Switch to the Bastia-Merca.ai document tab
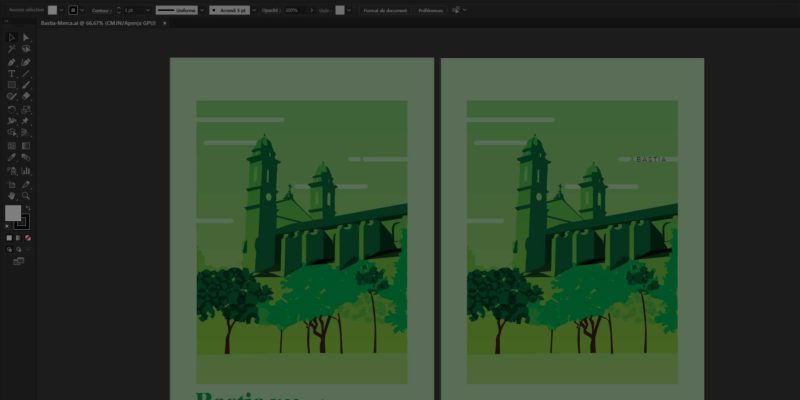Image resolution: width=800 pixels, height=400 pixels. (98, 23)
